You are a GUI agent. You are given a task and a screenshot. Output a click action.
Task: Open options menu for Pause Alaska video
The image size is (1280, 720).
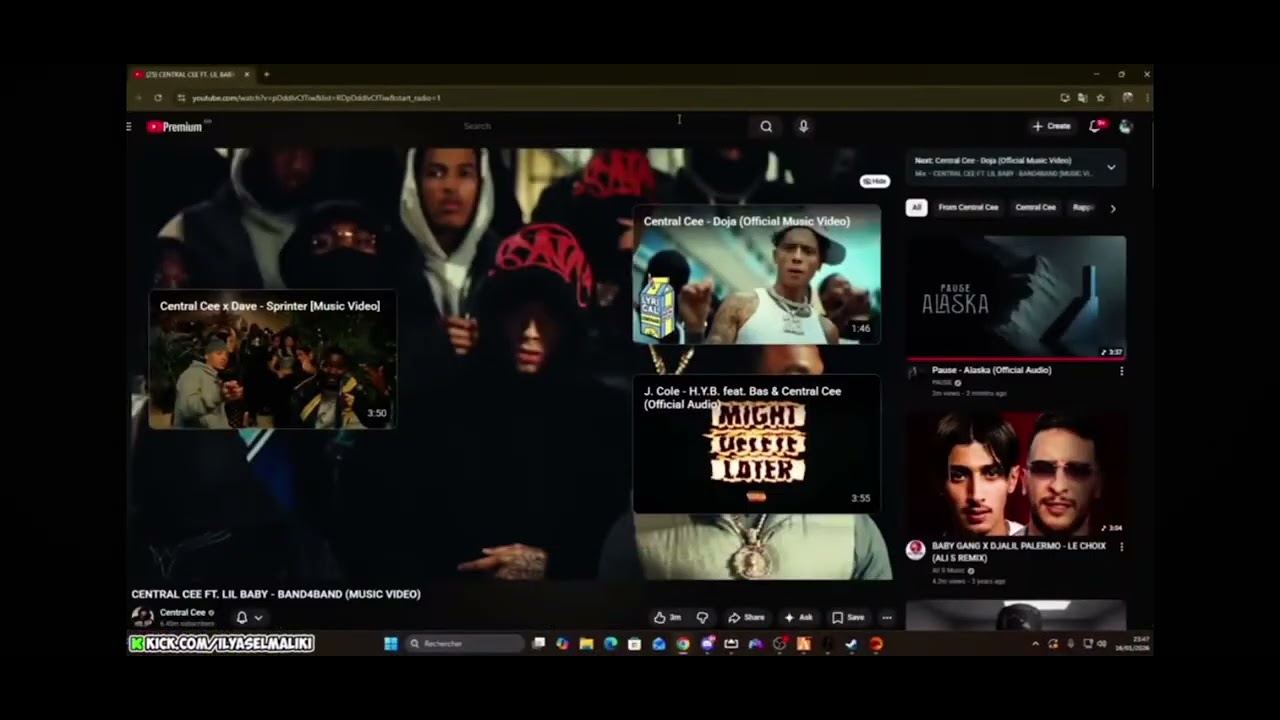(x=1121, y=371)
